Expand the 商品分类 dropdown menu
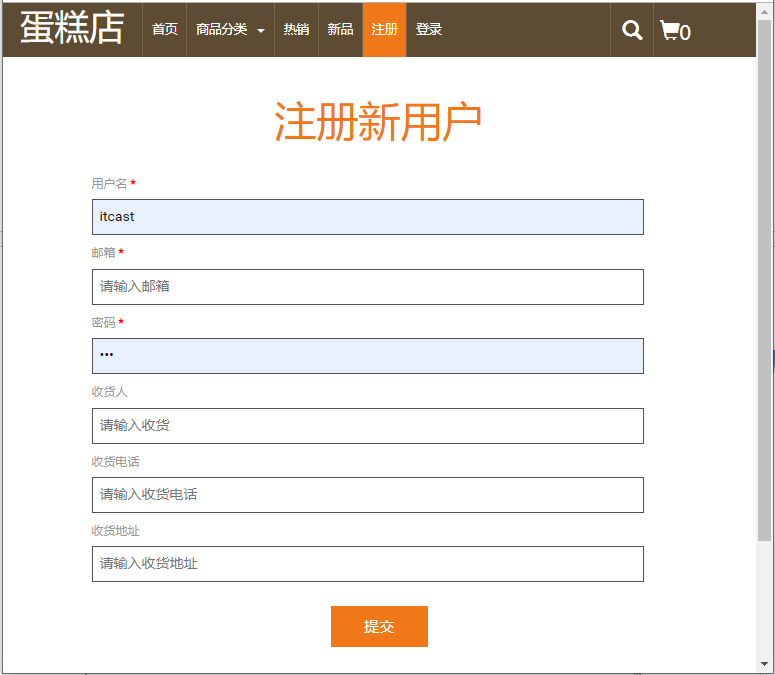The image size is (775, 675). (230, 30)
